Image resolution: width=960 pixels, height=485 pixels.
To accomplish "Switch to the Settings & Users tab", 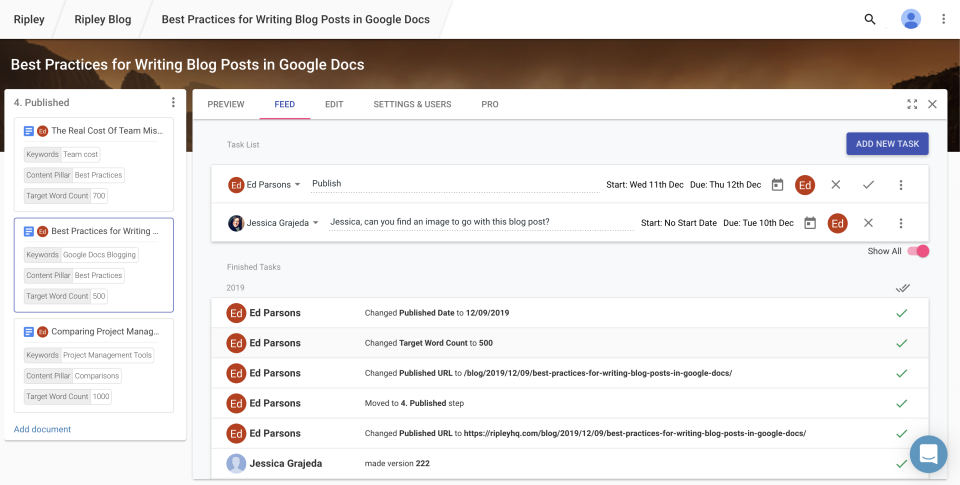I will pos(412,104).
